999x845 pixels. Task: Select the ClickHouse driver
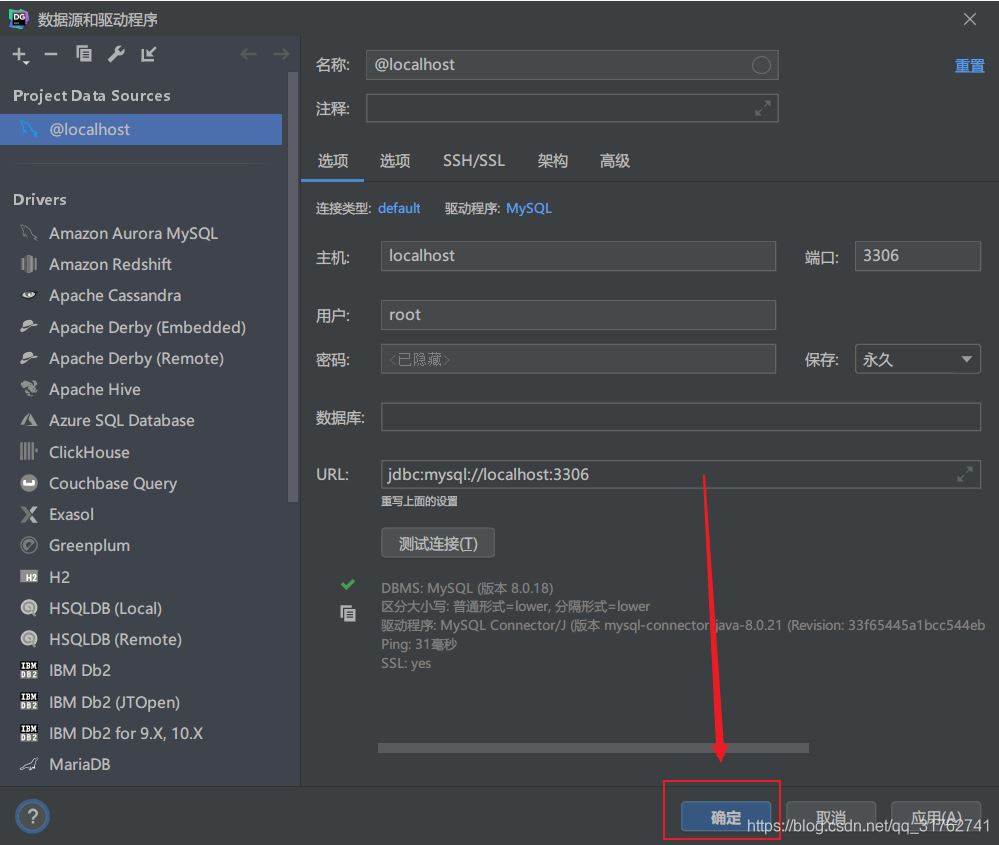pos(89,452)
